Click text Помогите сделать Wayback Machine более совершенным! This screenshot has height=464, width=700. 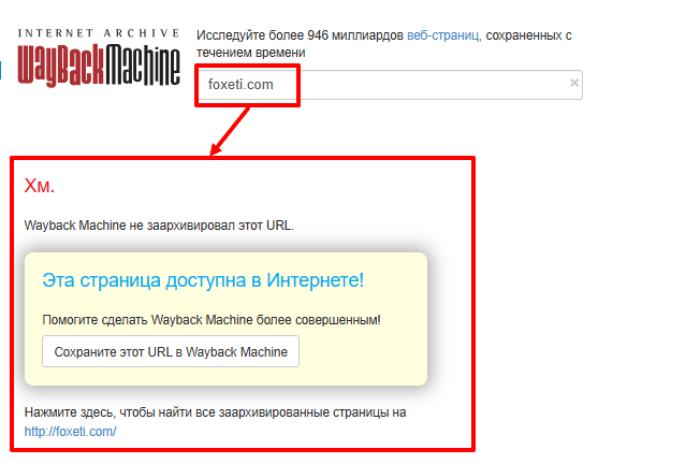[211, 320]
